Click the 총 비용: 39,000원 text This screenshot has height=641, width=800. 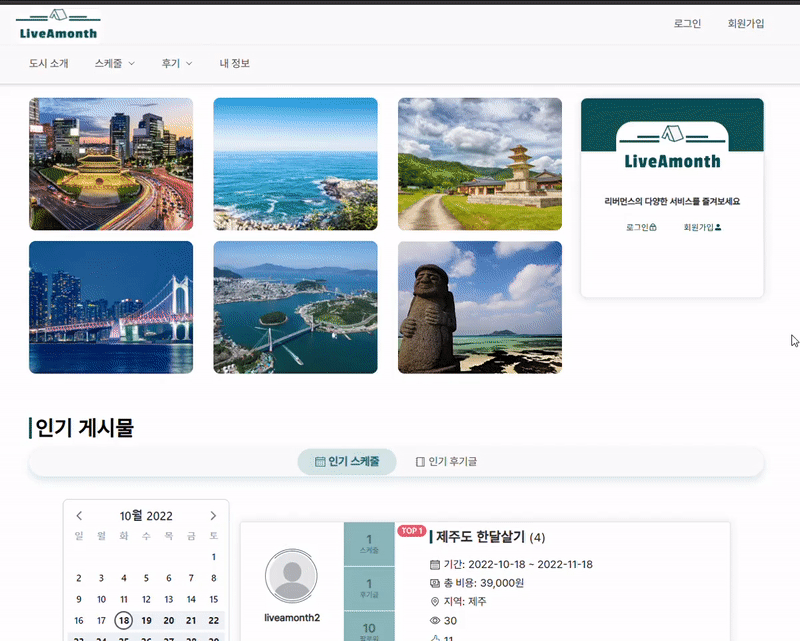pyautogui.click(x=484, y=583)
